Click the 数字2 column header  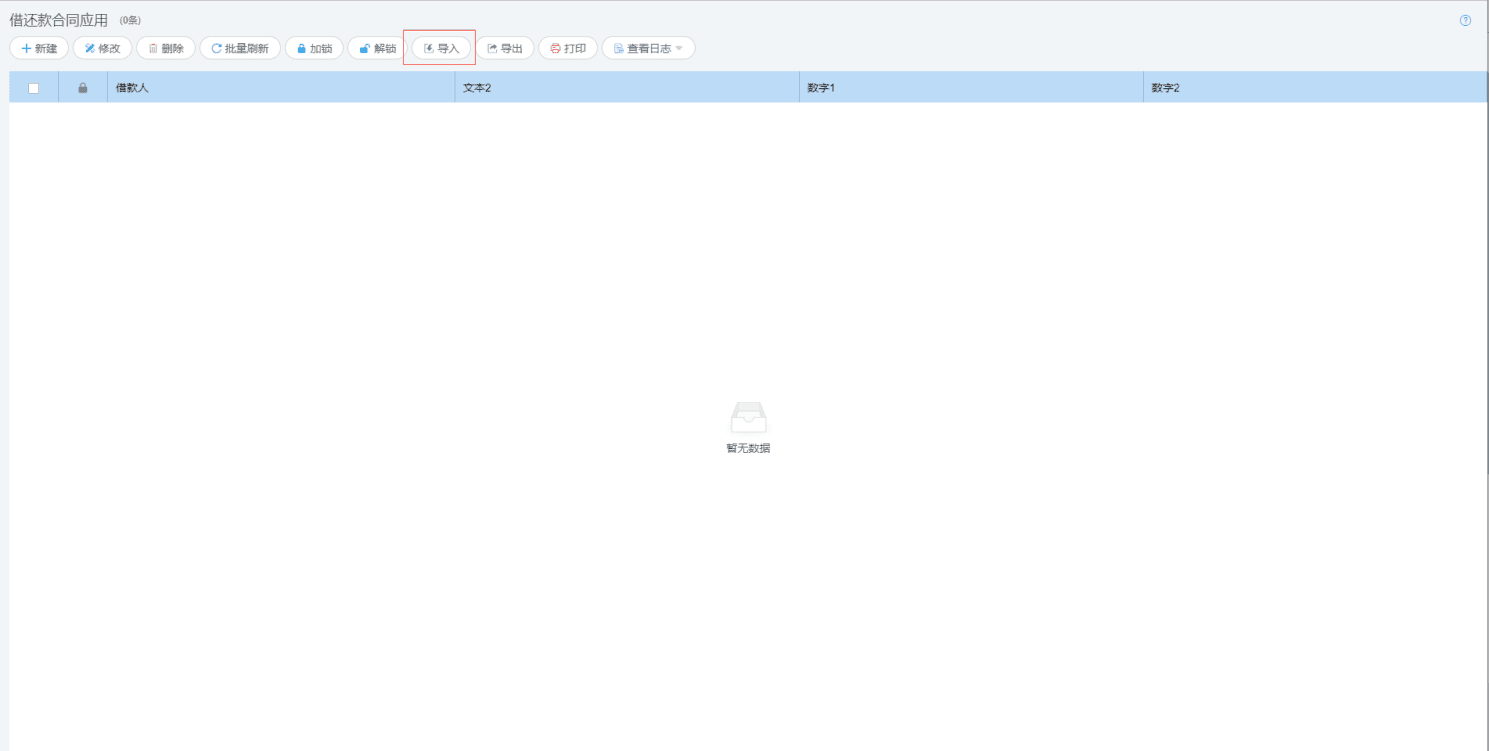pos(1315,88)
